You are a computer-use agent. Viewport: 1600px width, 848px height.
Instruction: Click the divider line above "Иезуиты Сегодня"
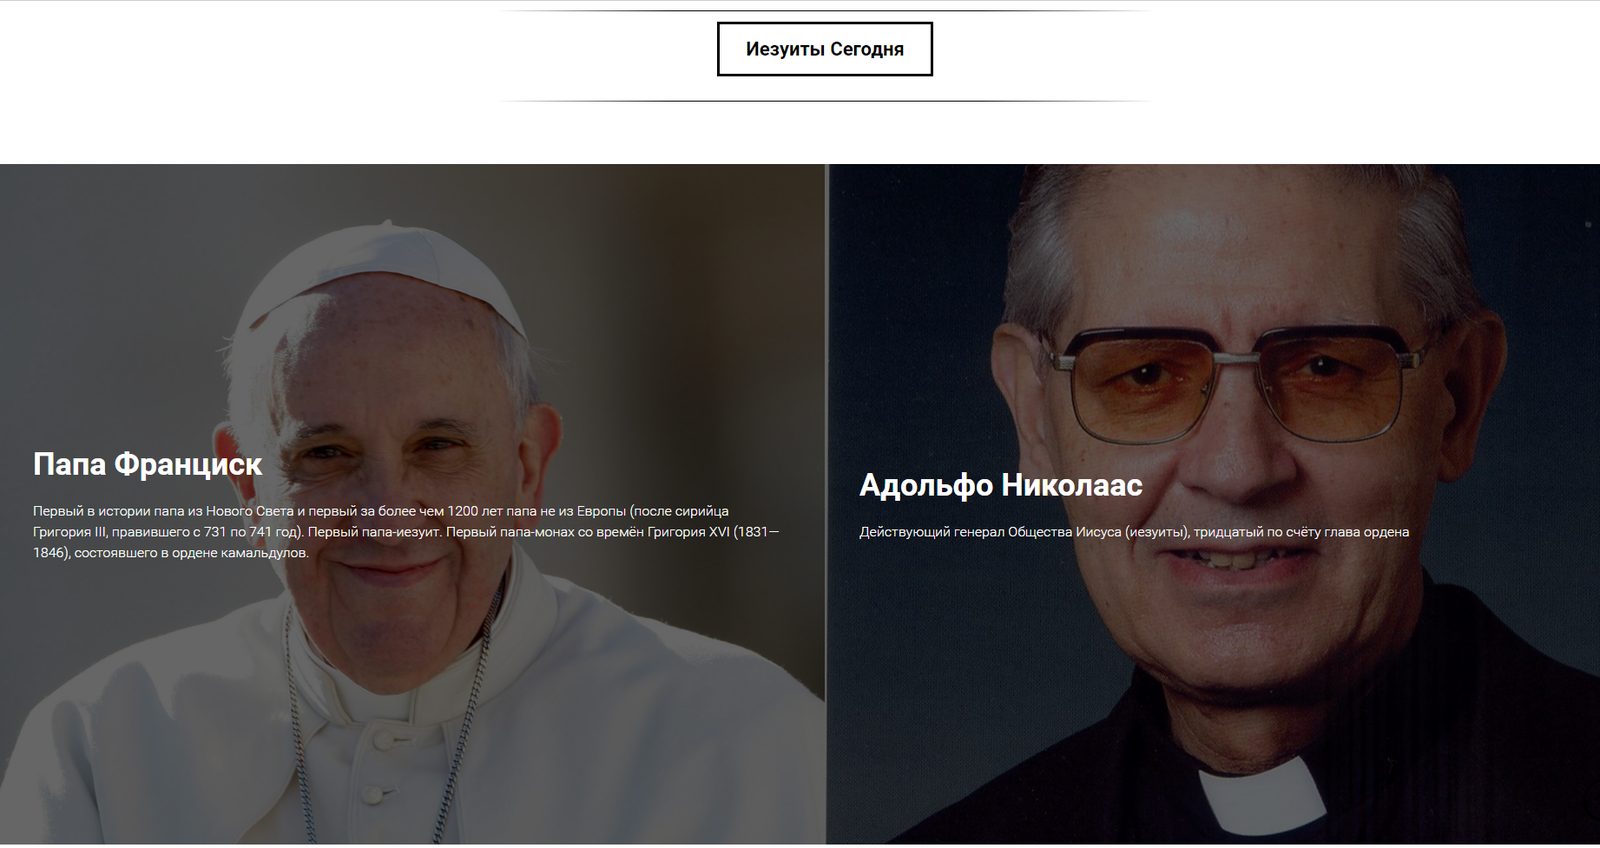click(x=824, y=11)
